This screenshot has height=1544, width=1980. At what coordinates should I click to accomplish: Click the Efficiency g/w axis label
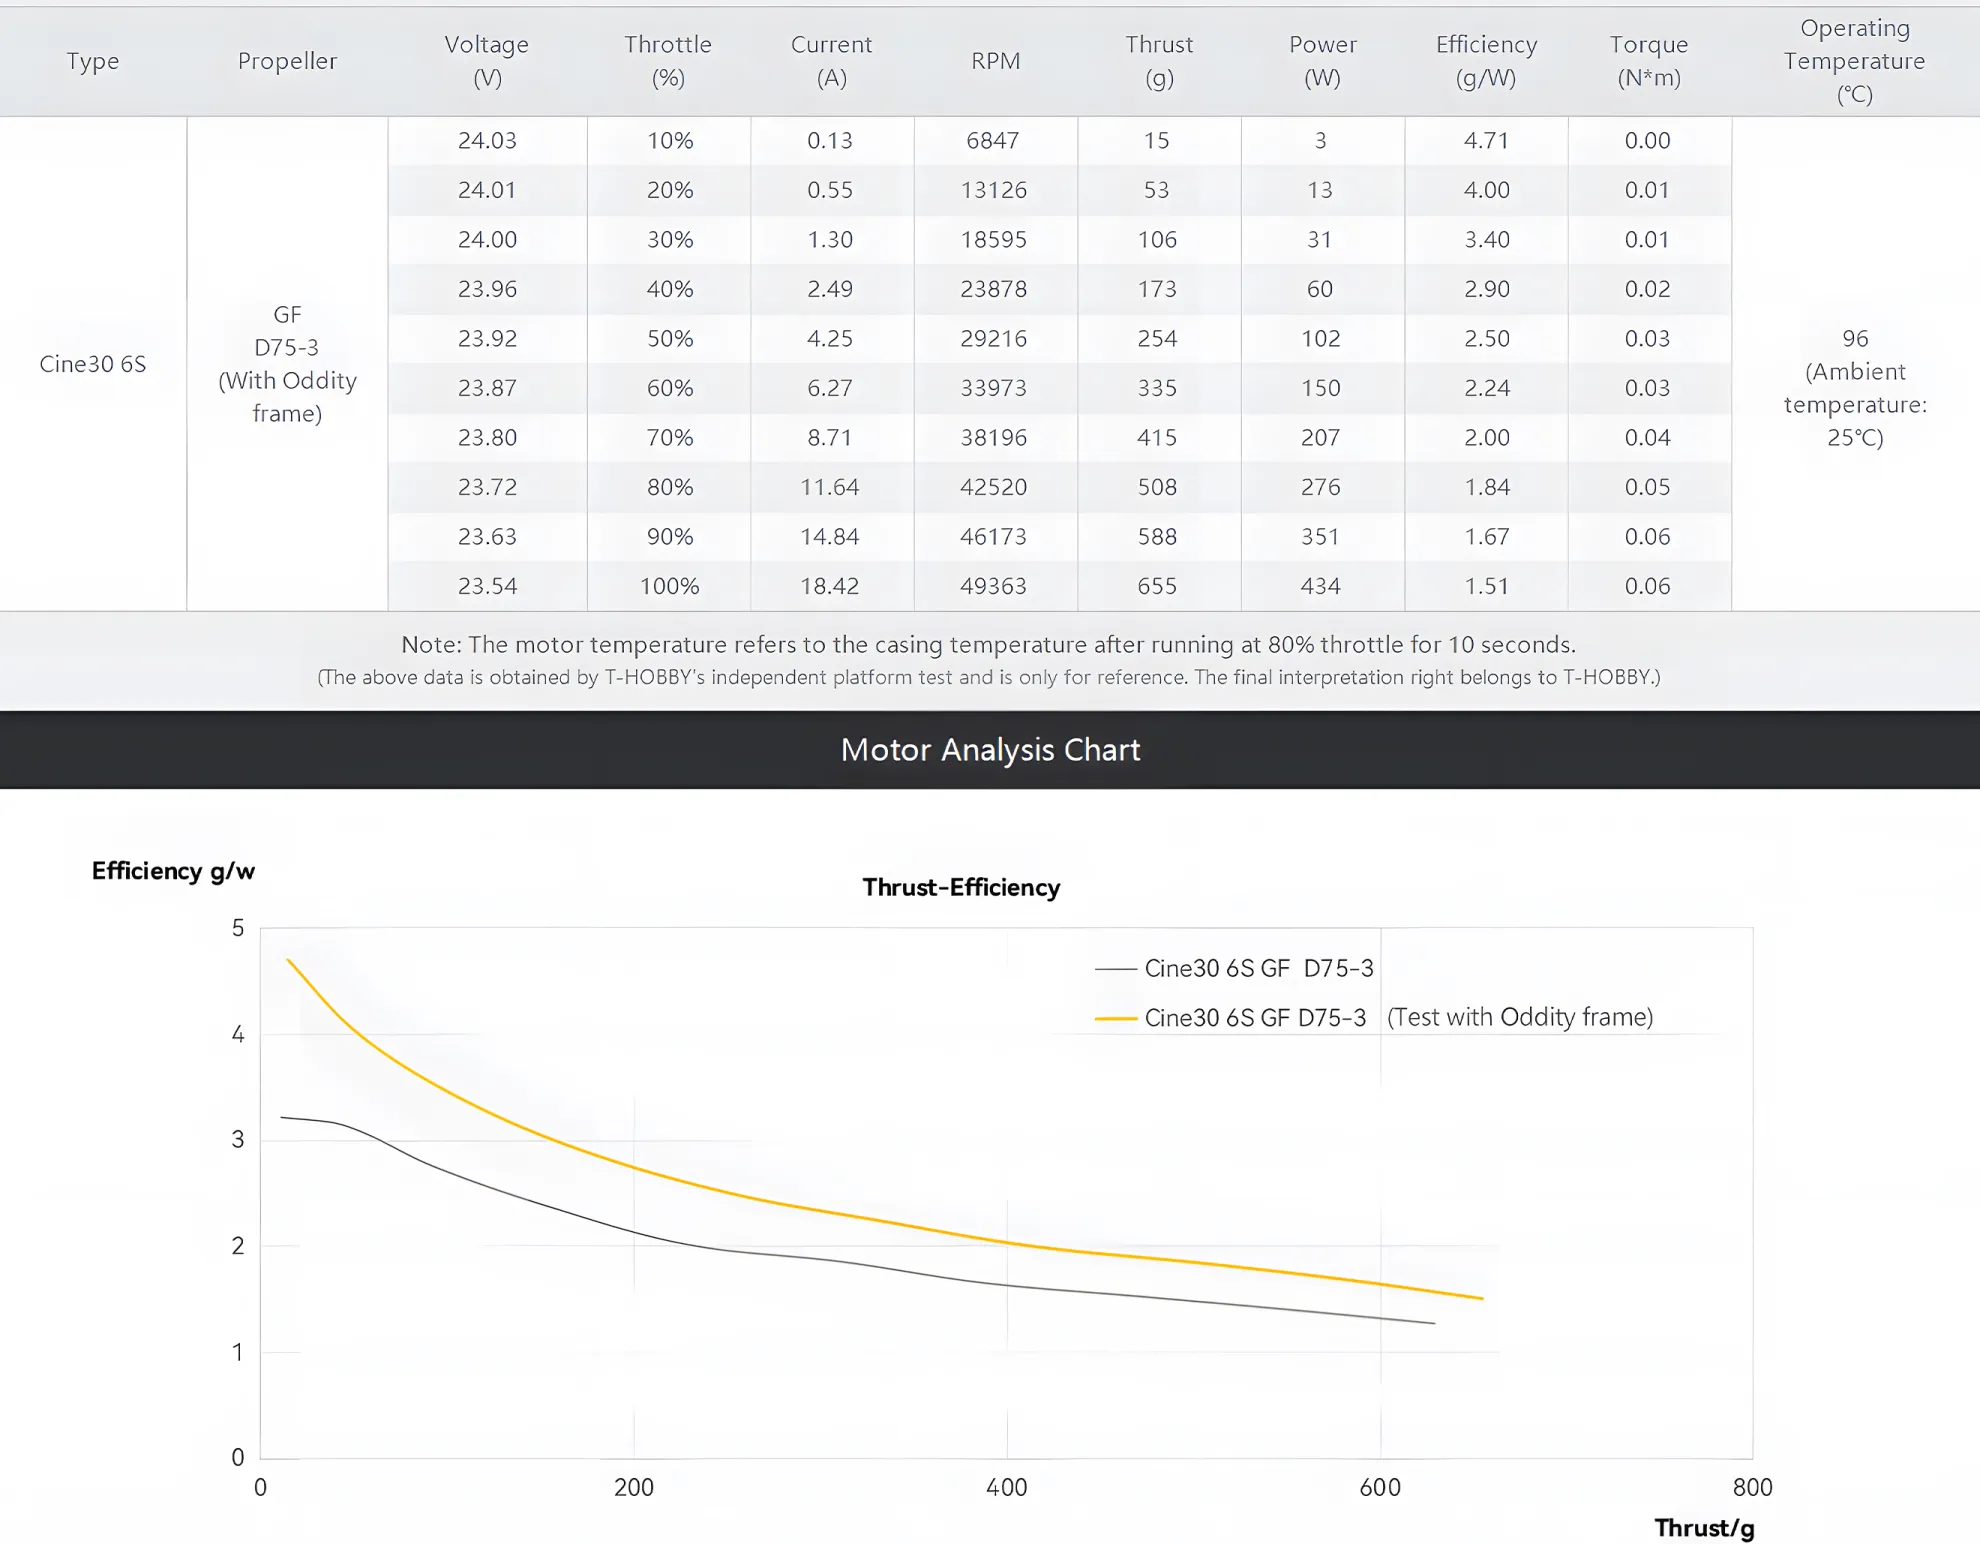pos(173,871)
